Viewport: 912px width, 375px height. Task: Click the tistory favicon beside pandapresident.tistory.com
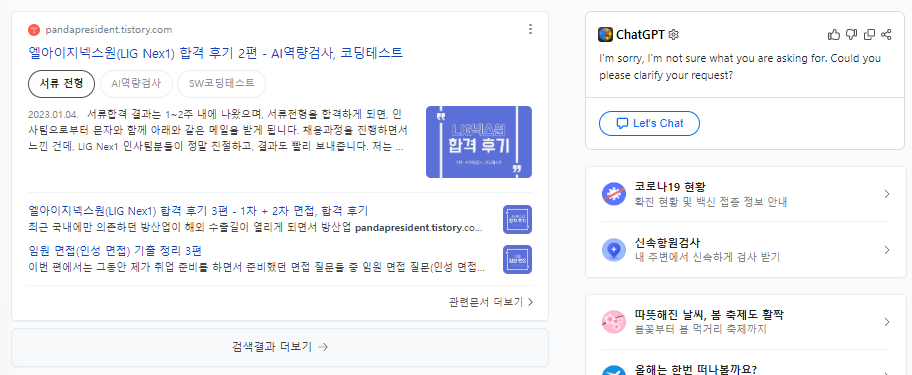point(34,30)
